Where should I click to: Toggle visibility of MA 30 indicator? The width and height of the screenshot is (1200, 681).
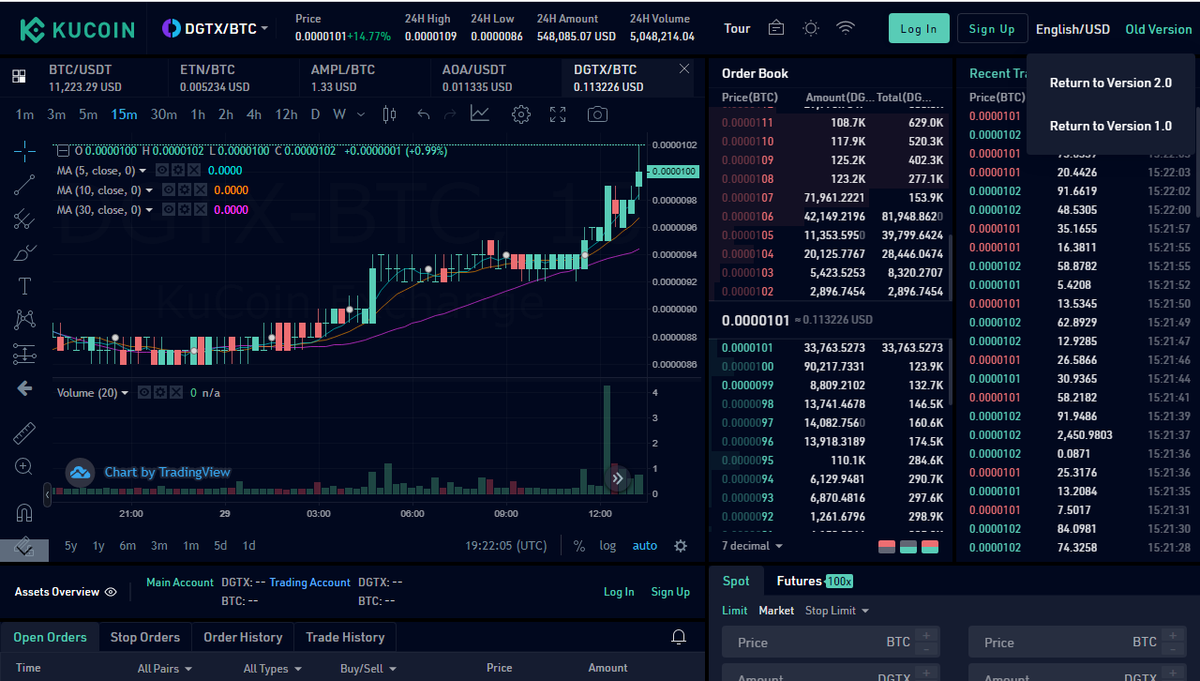(x=169, y=210)
